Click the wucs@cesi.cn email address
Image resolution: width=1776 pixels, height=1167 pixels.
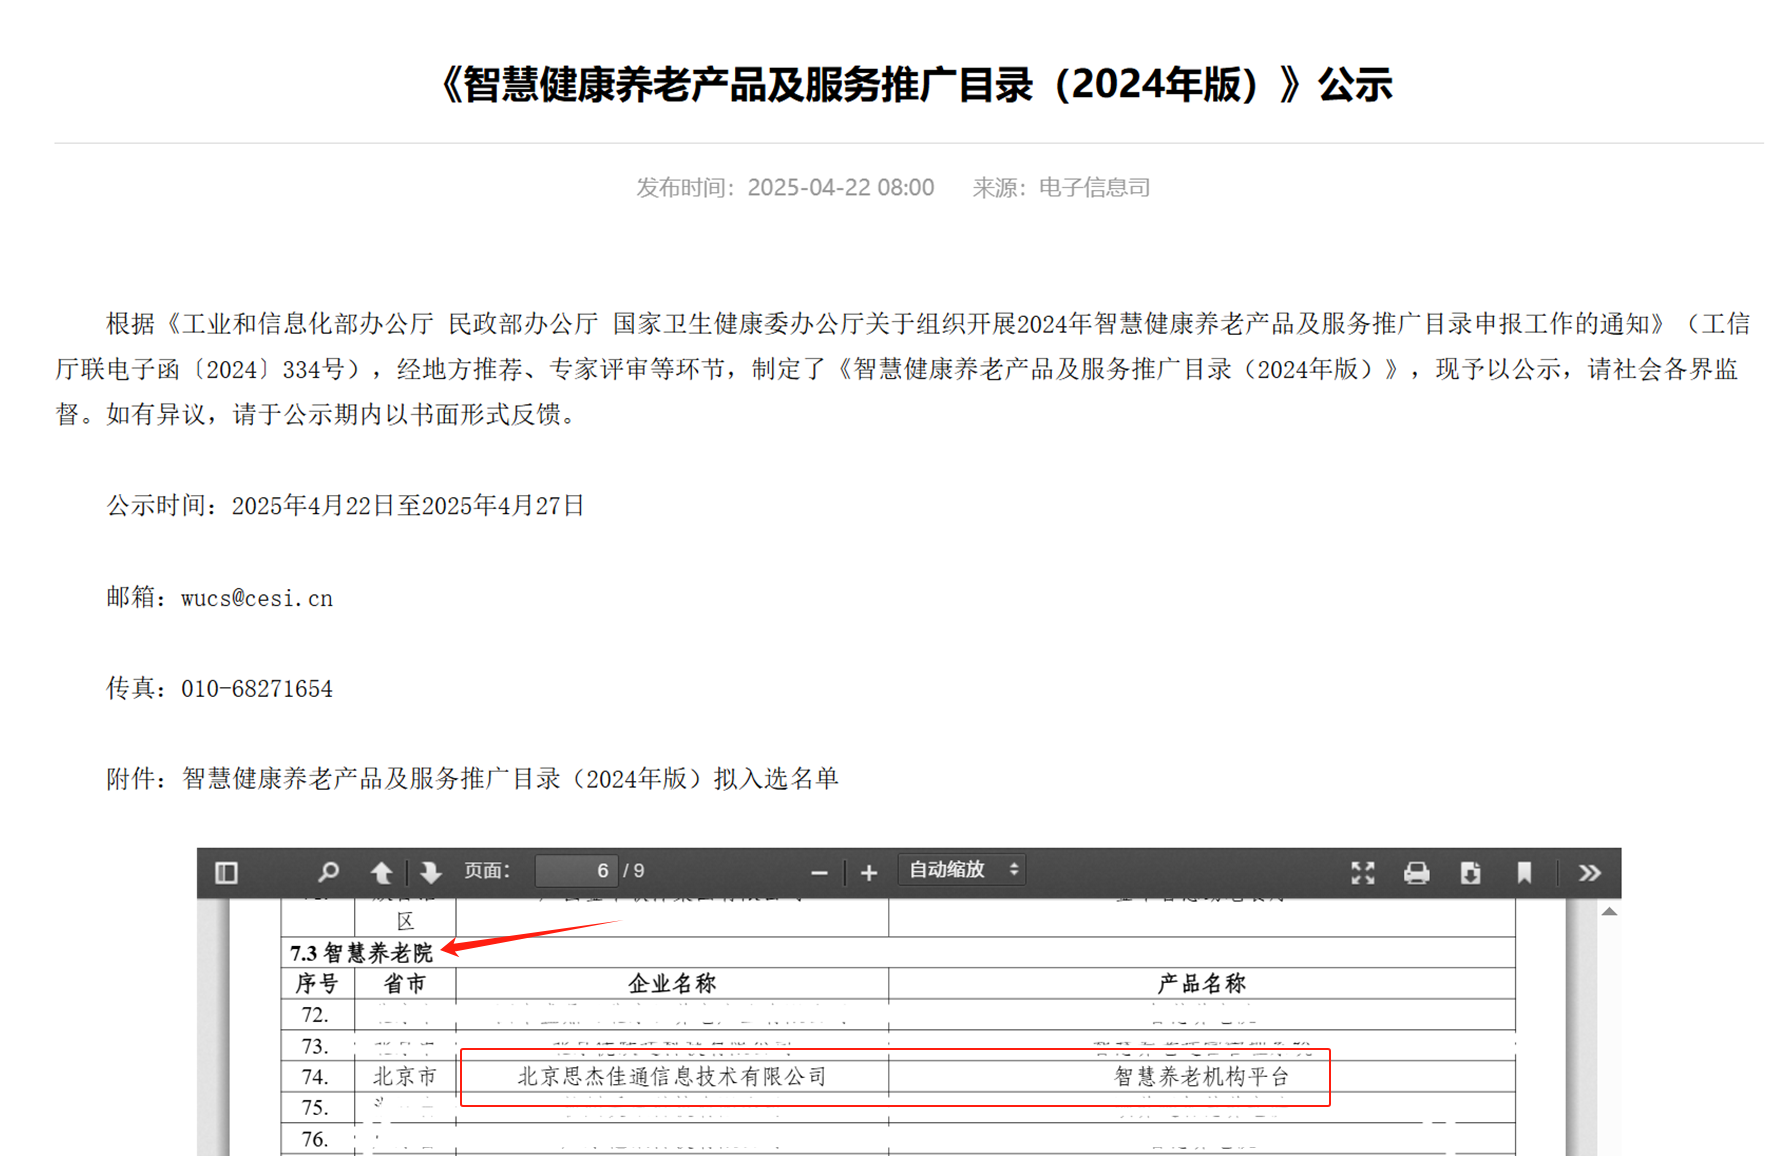coord(257,598)
